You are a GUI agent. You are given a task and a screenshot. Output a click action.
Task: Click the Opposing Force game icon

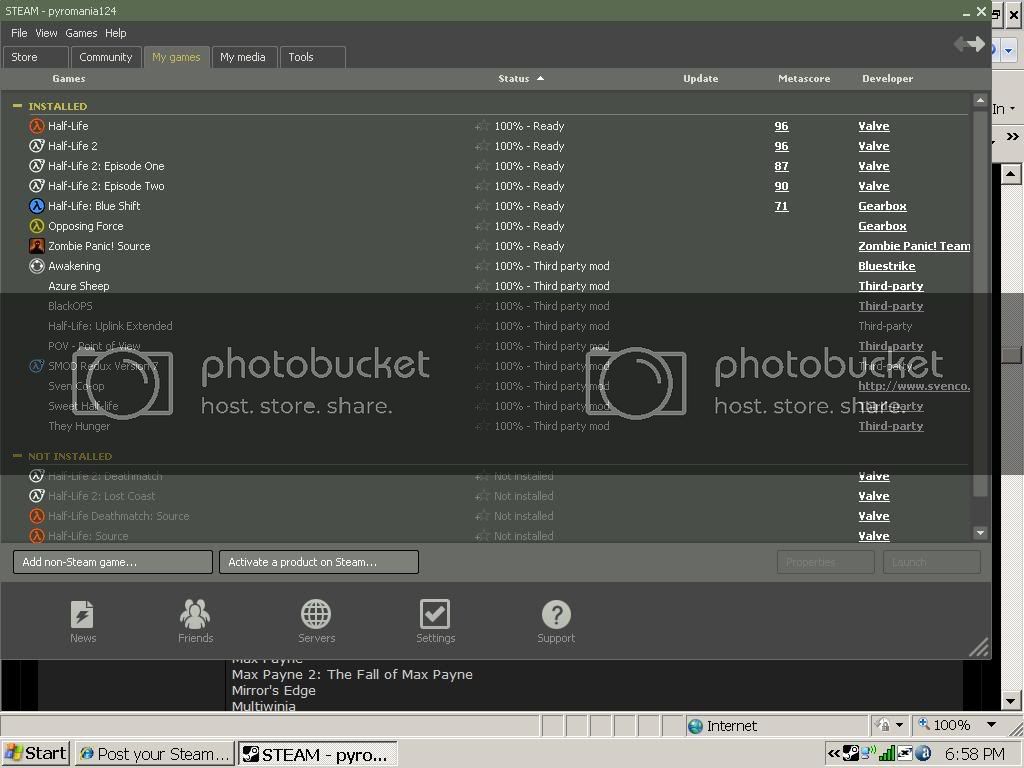point(37,226)
